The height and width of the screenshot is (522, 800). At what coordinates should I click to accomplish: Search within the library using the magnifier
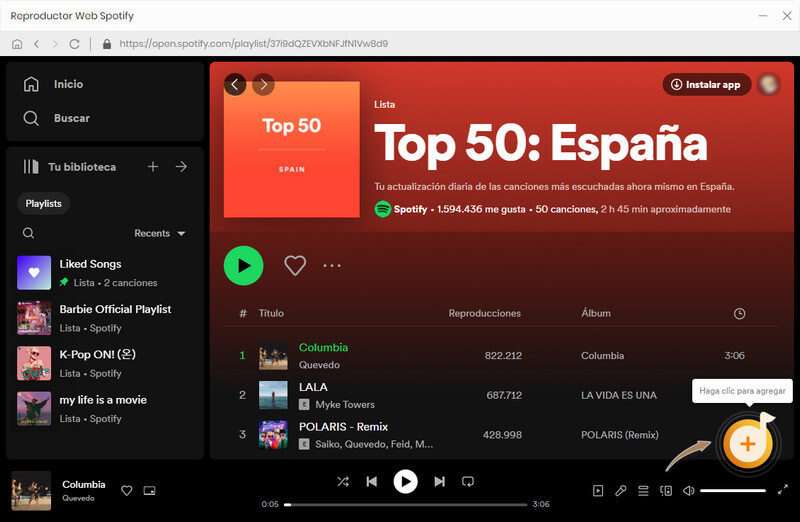[29, 233]
